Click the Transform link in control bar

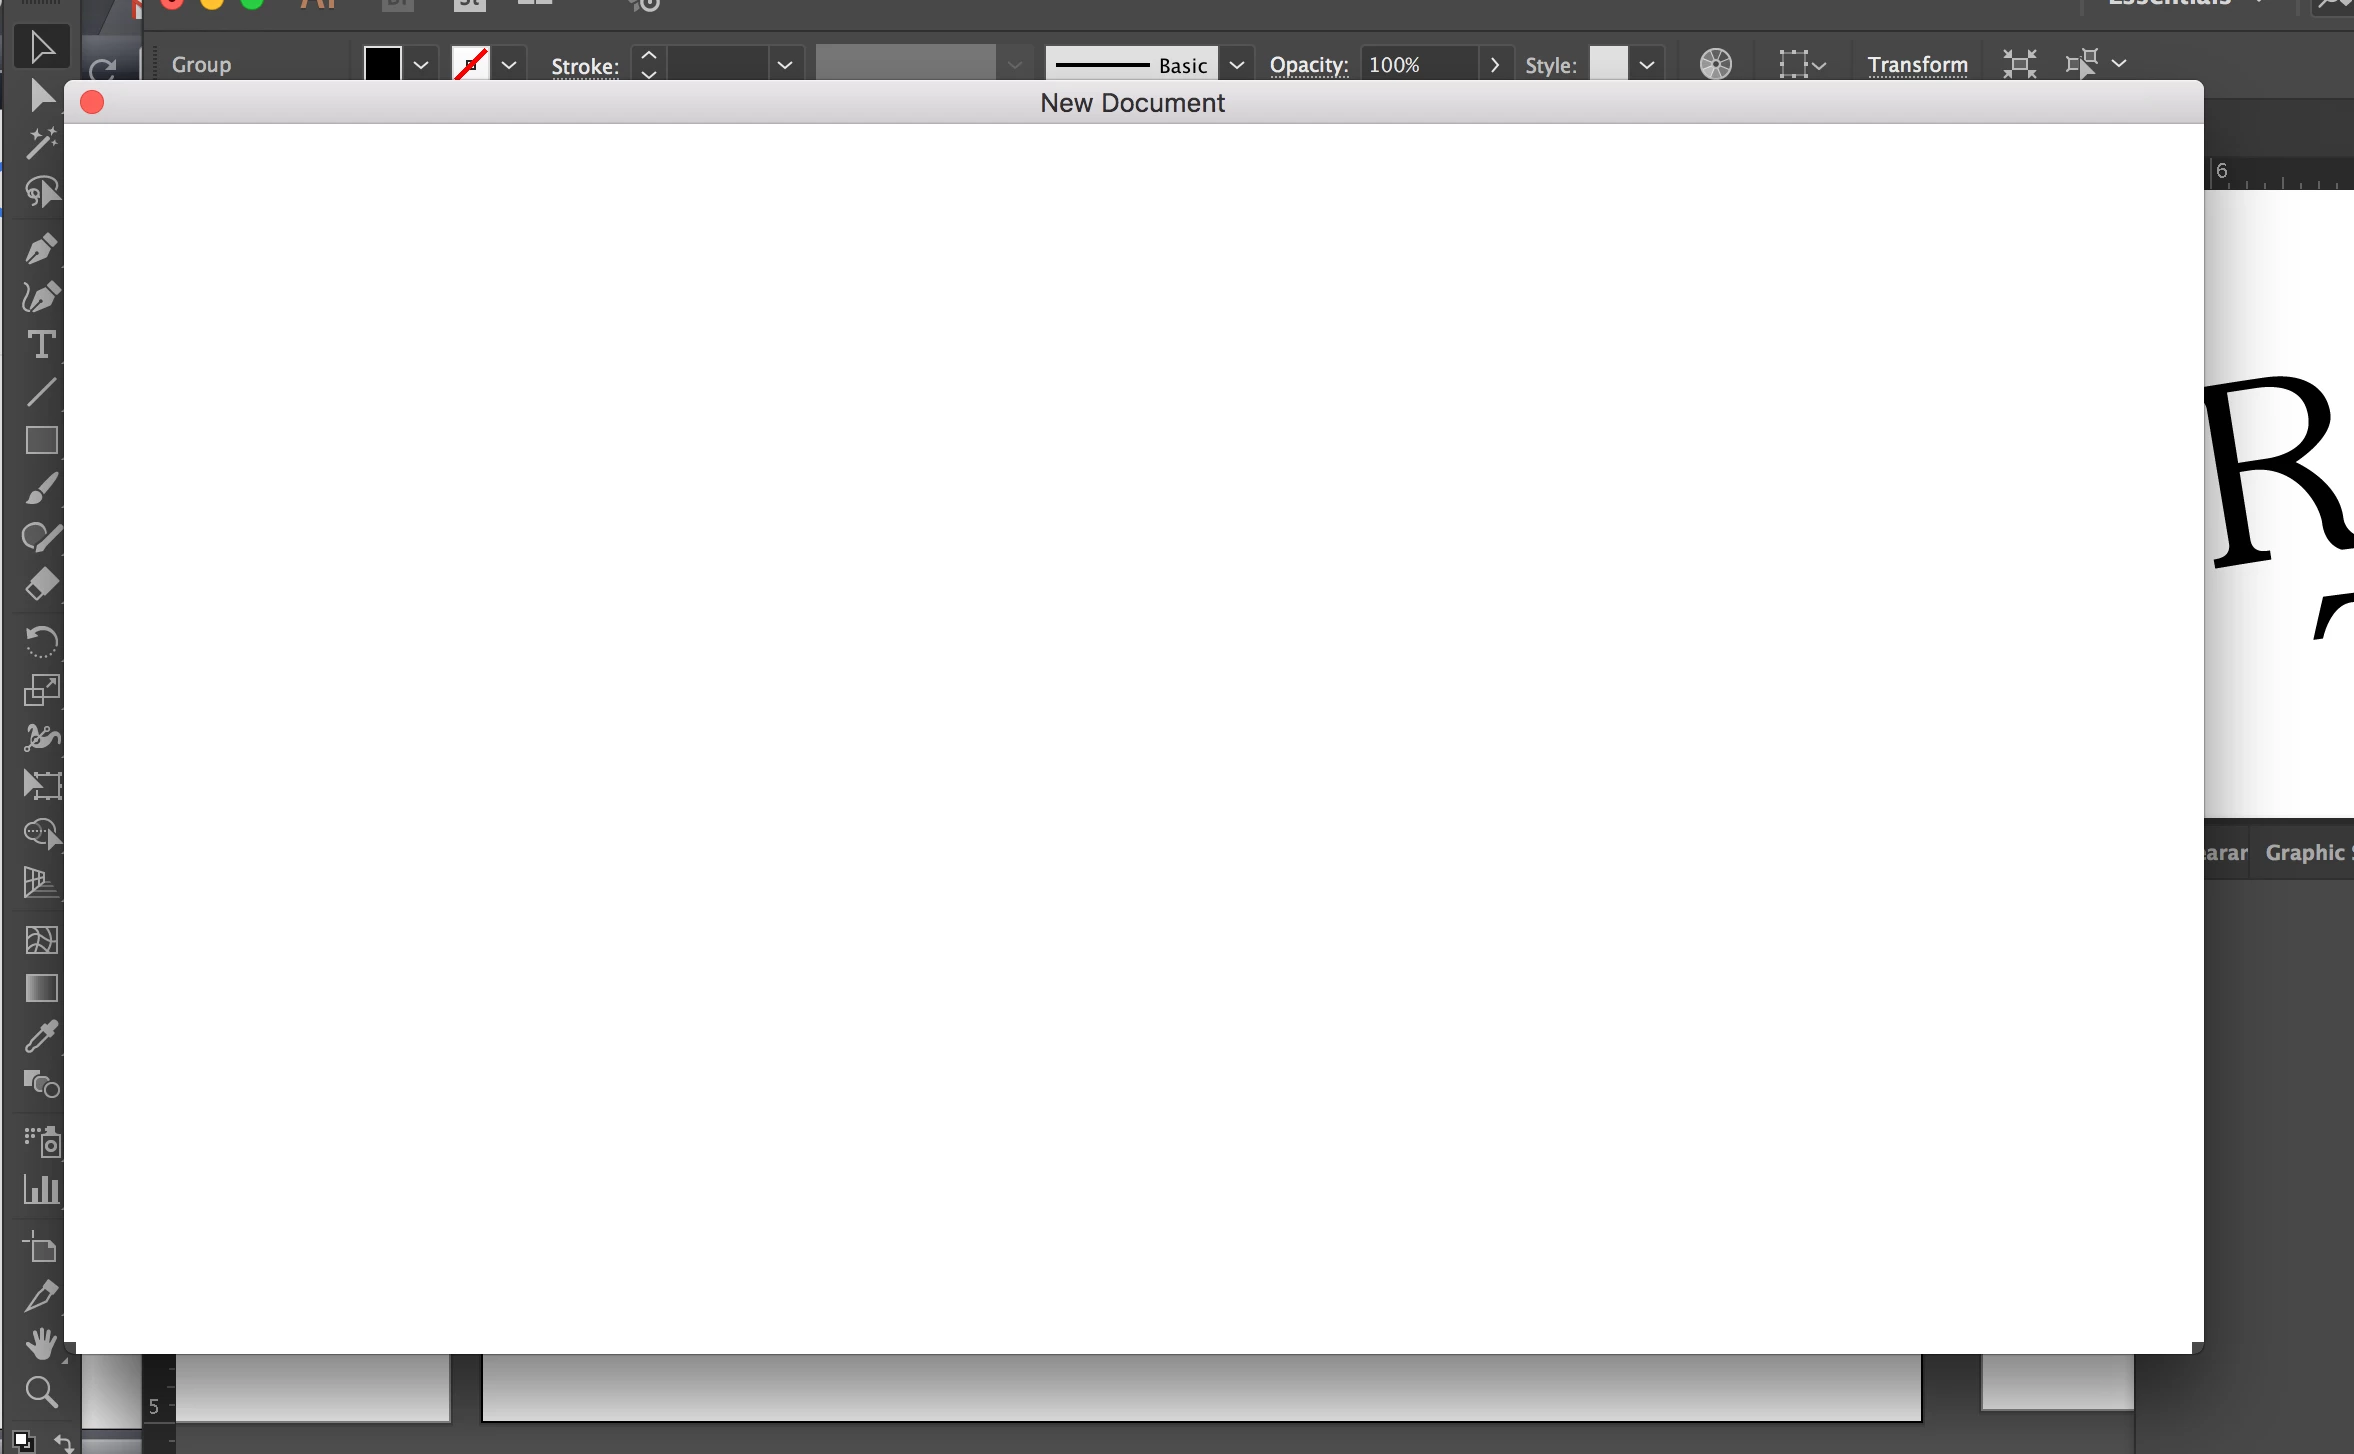(1917, 65)
